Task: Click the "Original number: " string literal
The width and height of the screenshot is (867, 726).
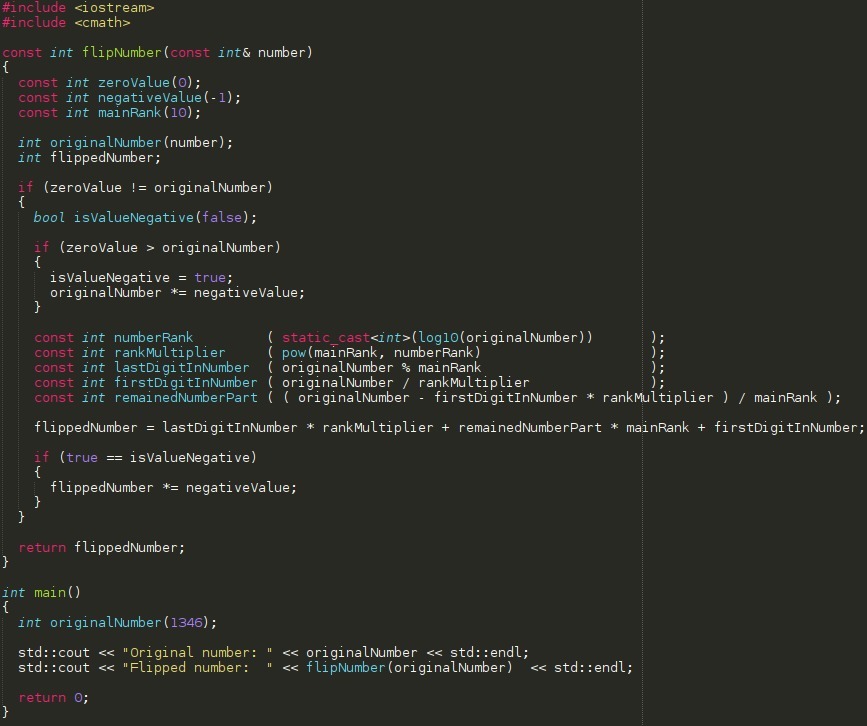Action: (197, 652)
